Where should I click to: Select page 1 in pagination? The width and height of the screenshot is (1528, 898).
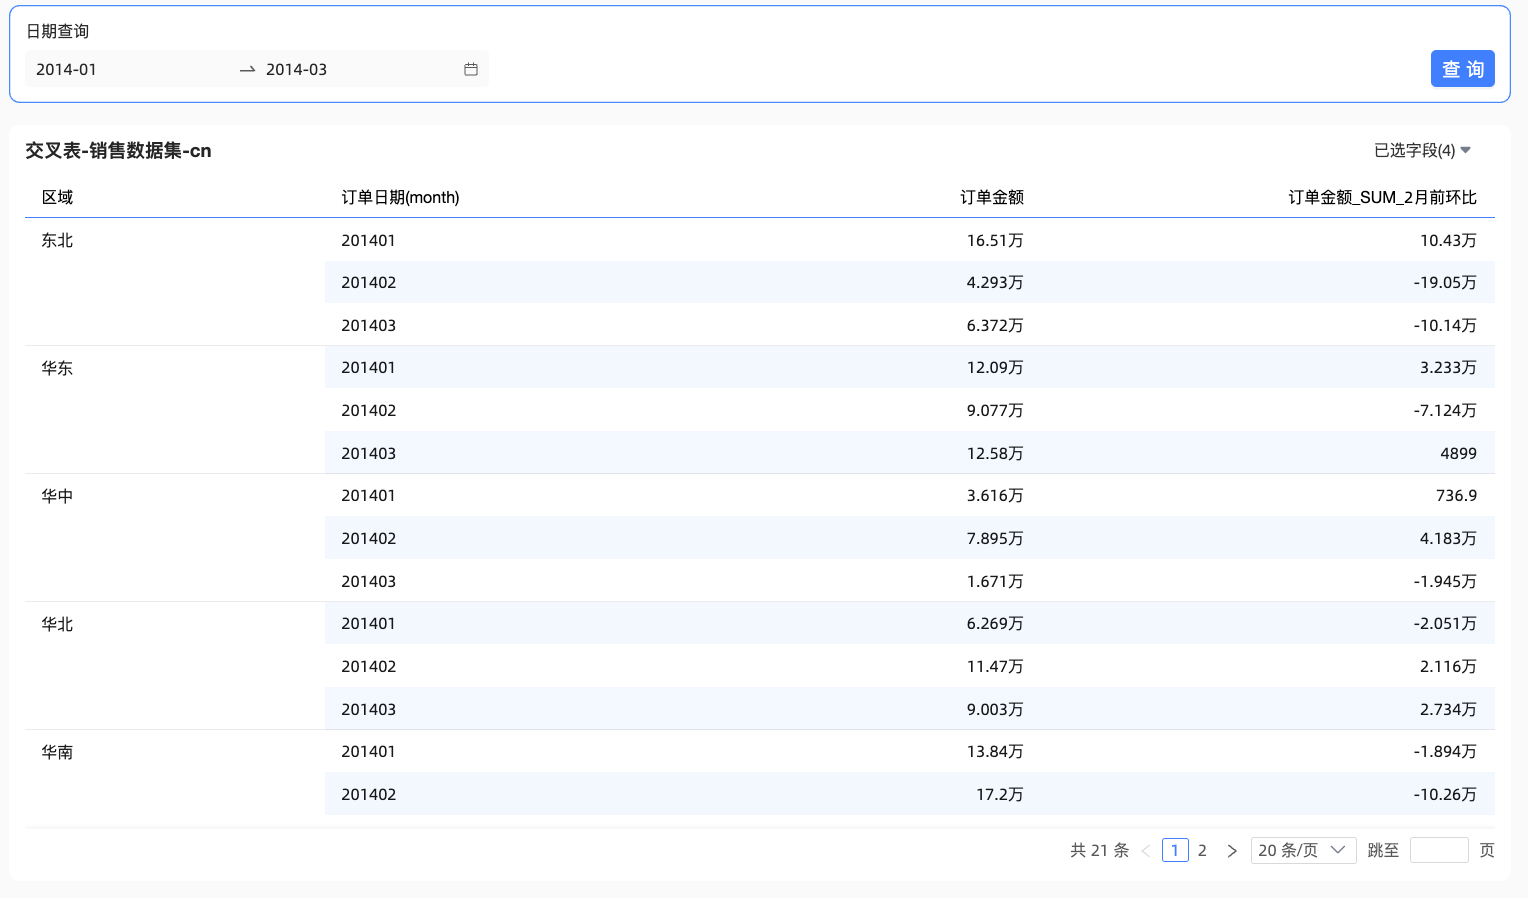(x=1175, y=850)
